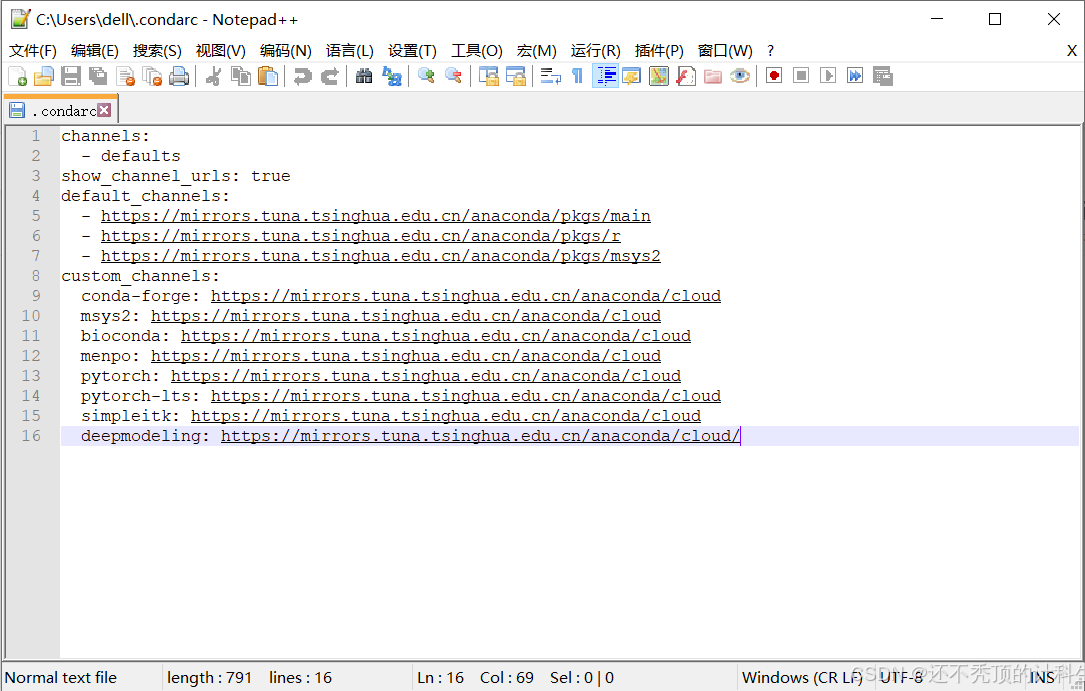The height and width of the screenshot is (691, 1085).
Task: Click the Find binoculars icon
Action: 365,76
